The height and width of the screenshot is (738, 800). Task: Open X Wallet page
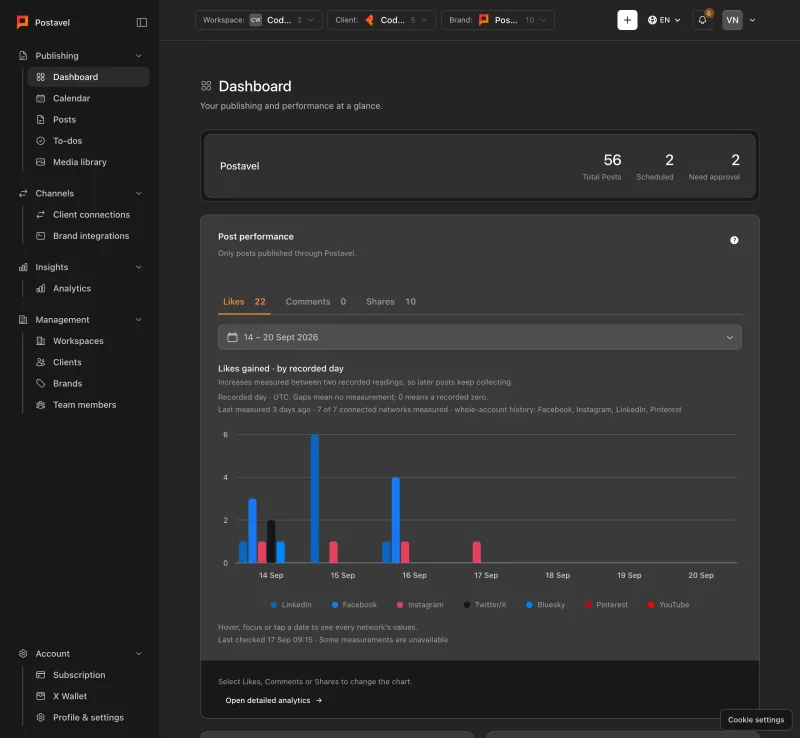click(x=88, y=696)
